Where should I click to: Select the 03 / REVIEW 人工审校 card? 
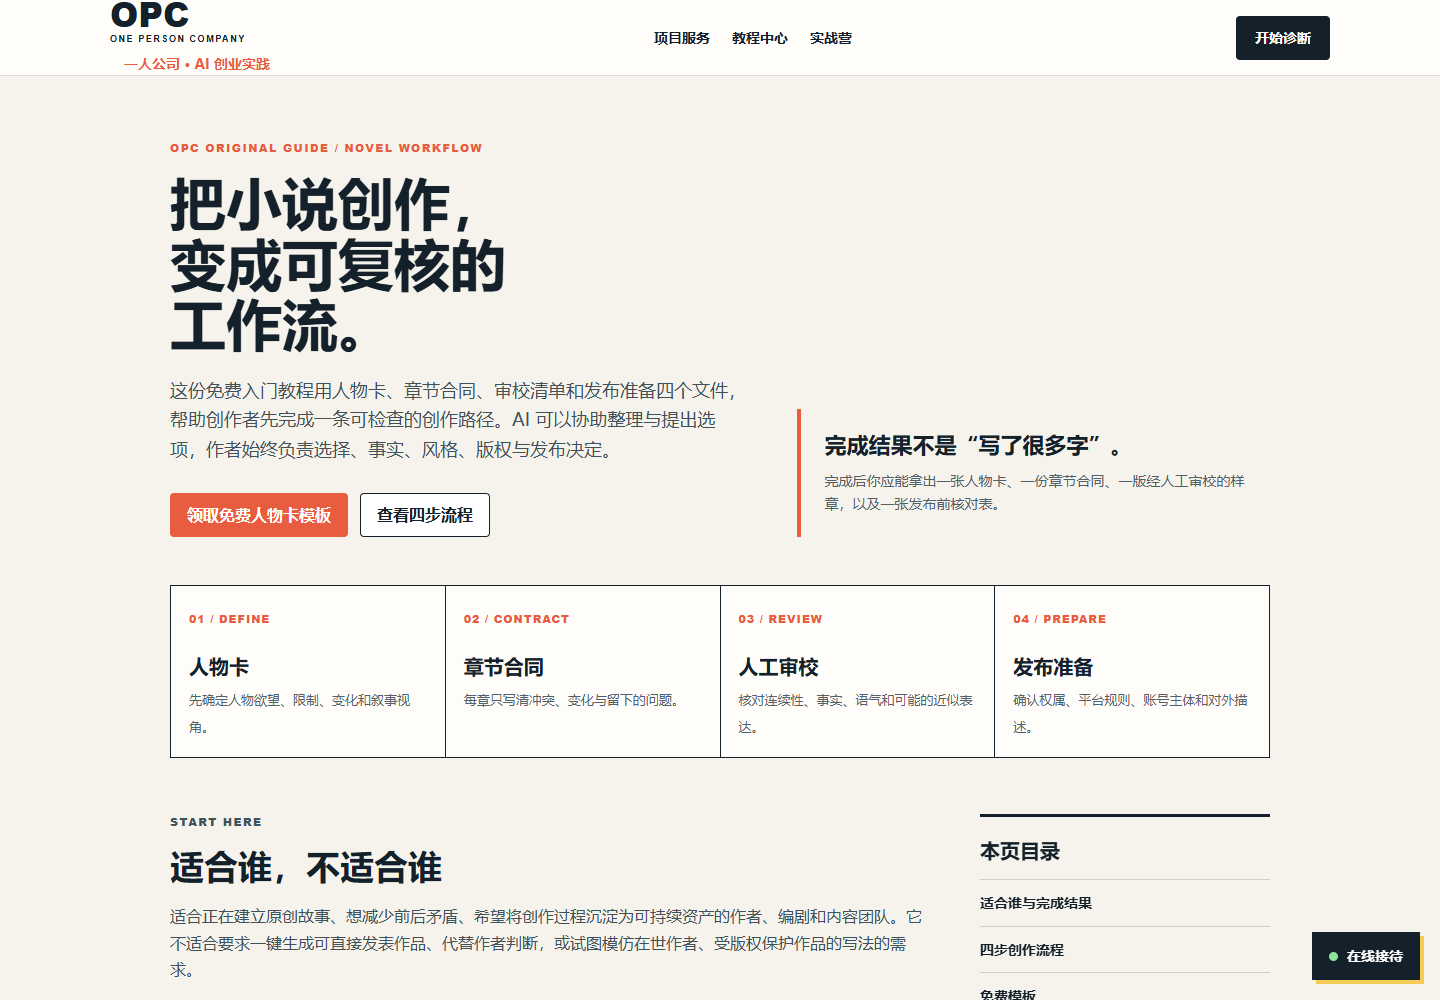857,671
